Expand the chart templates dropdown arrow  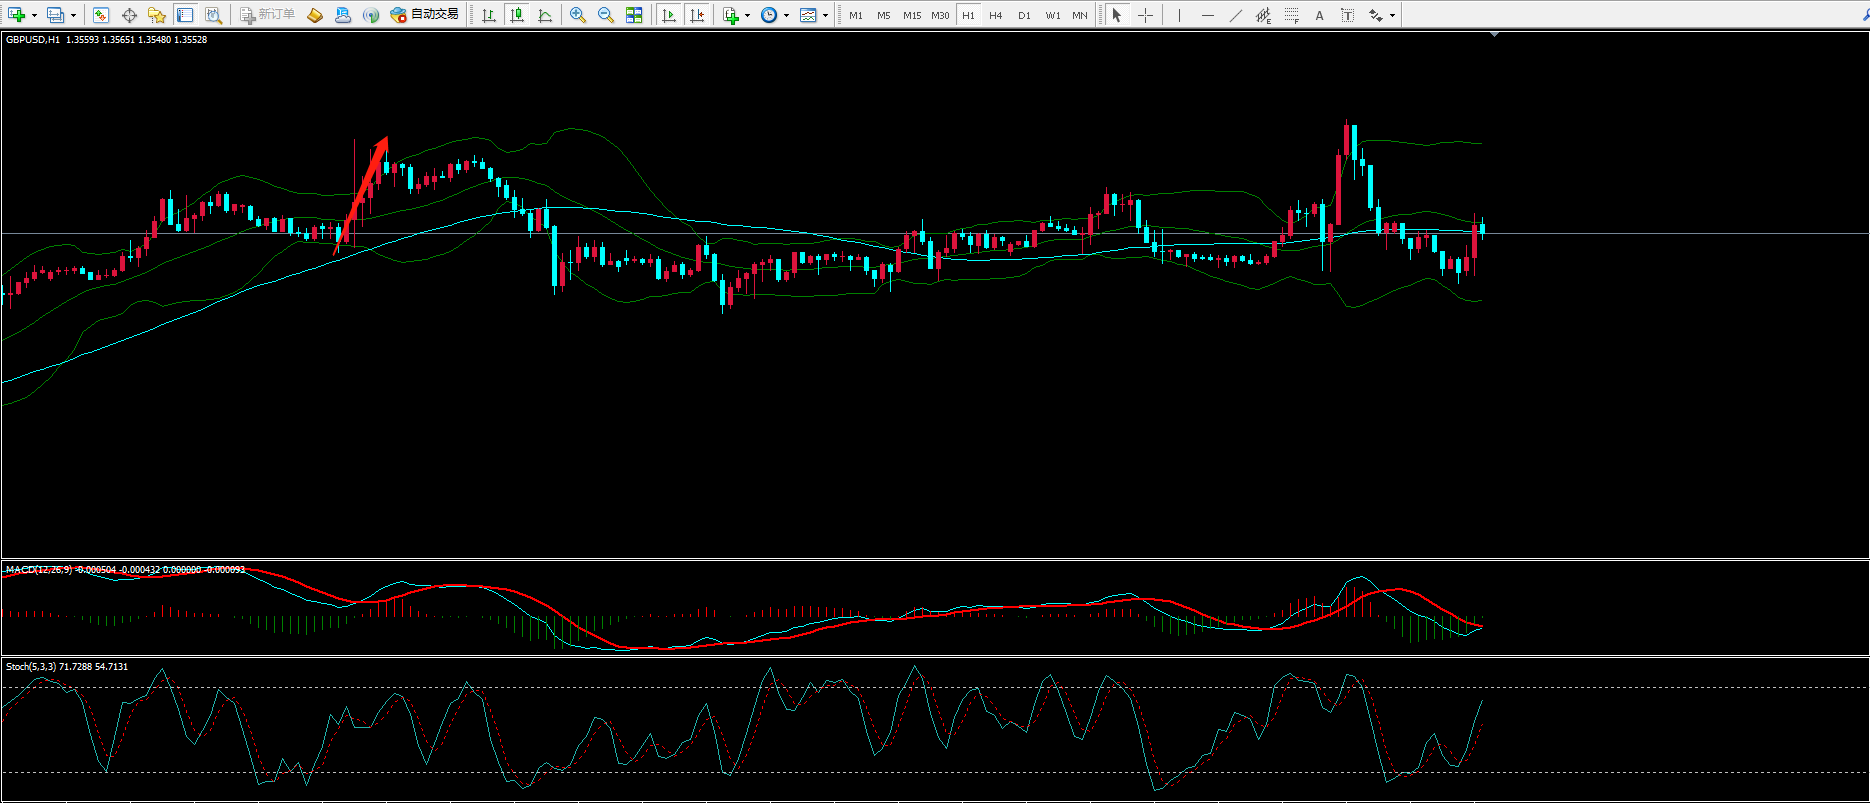825,15
